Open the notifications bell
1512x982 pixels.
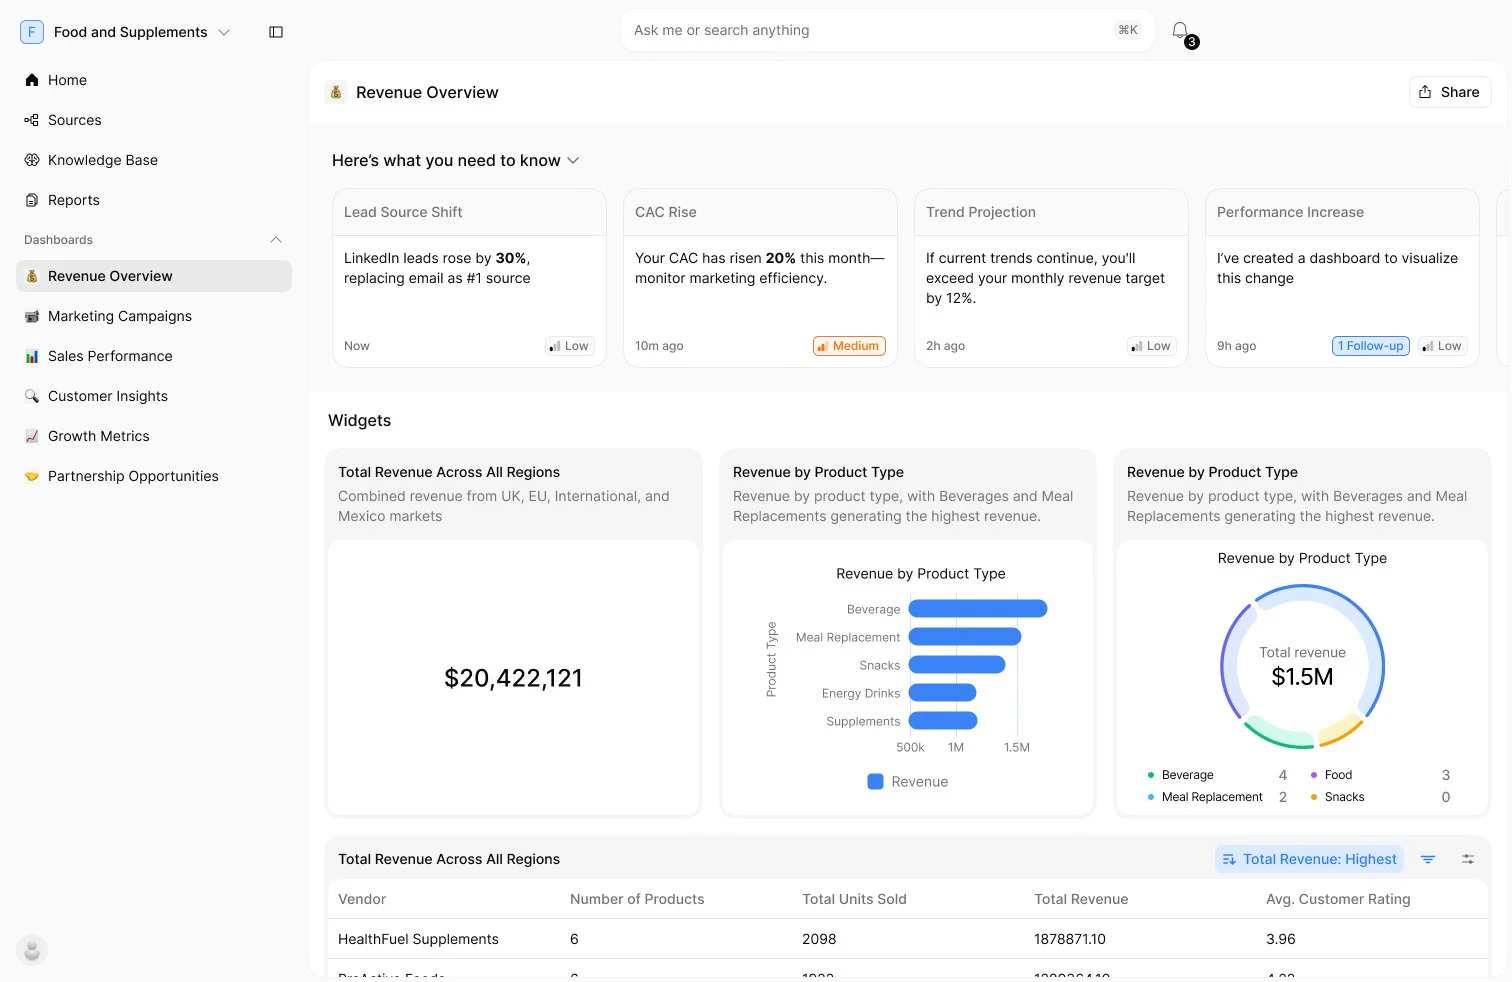pyautogui.click(x=1180, y=31)
